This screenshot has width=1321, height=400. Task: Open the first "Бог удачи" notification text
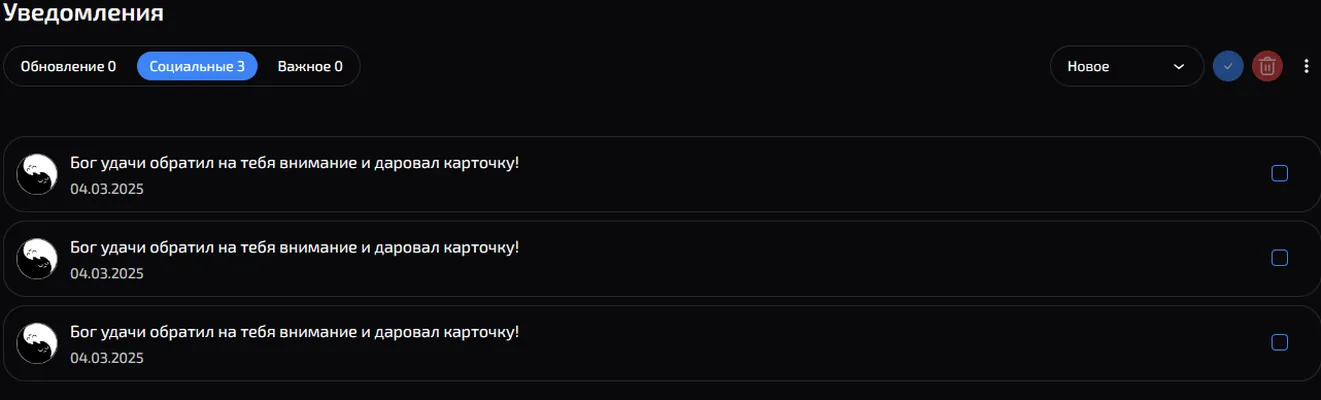tap(294, 163)
